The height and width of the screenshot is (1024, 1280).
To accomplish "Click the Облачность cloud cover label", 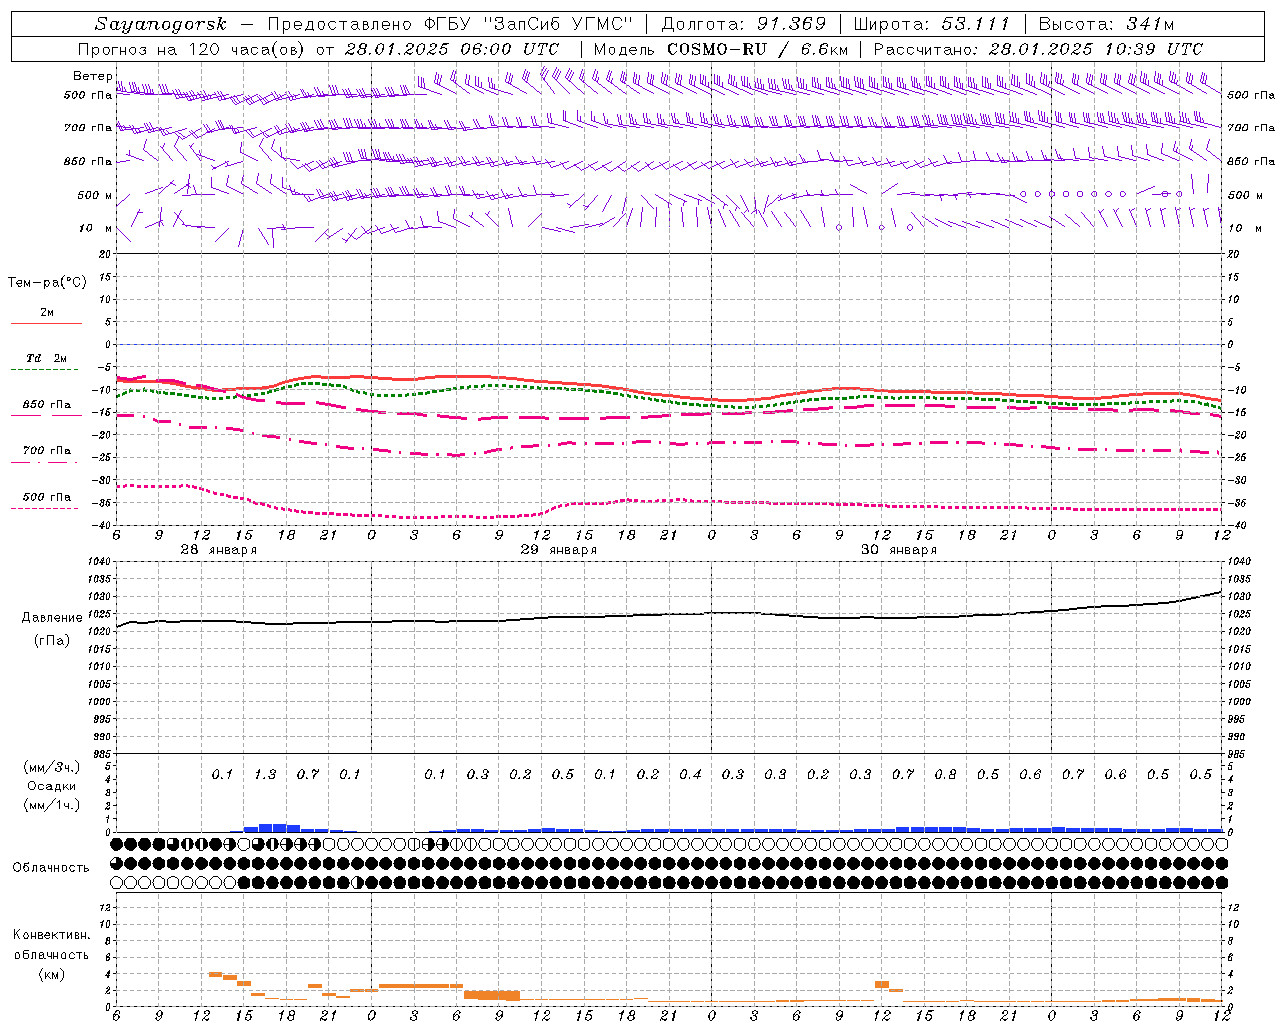I will pyautogui.click(x=51, y=868).
